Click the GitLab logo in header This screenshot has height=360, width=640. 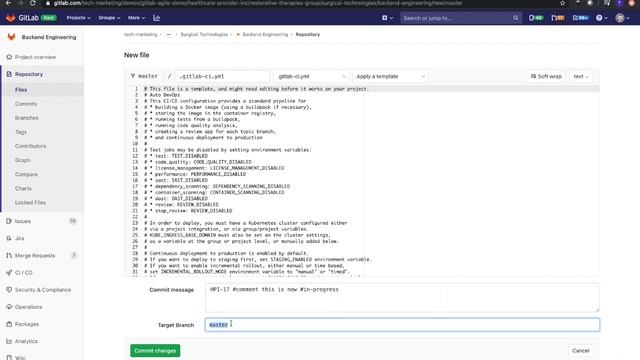(x=22, y=18)
